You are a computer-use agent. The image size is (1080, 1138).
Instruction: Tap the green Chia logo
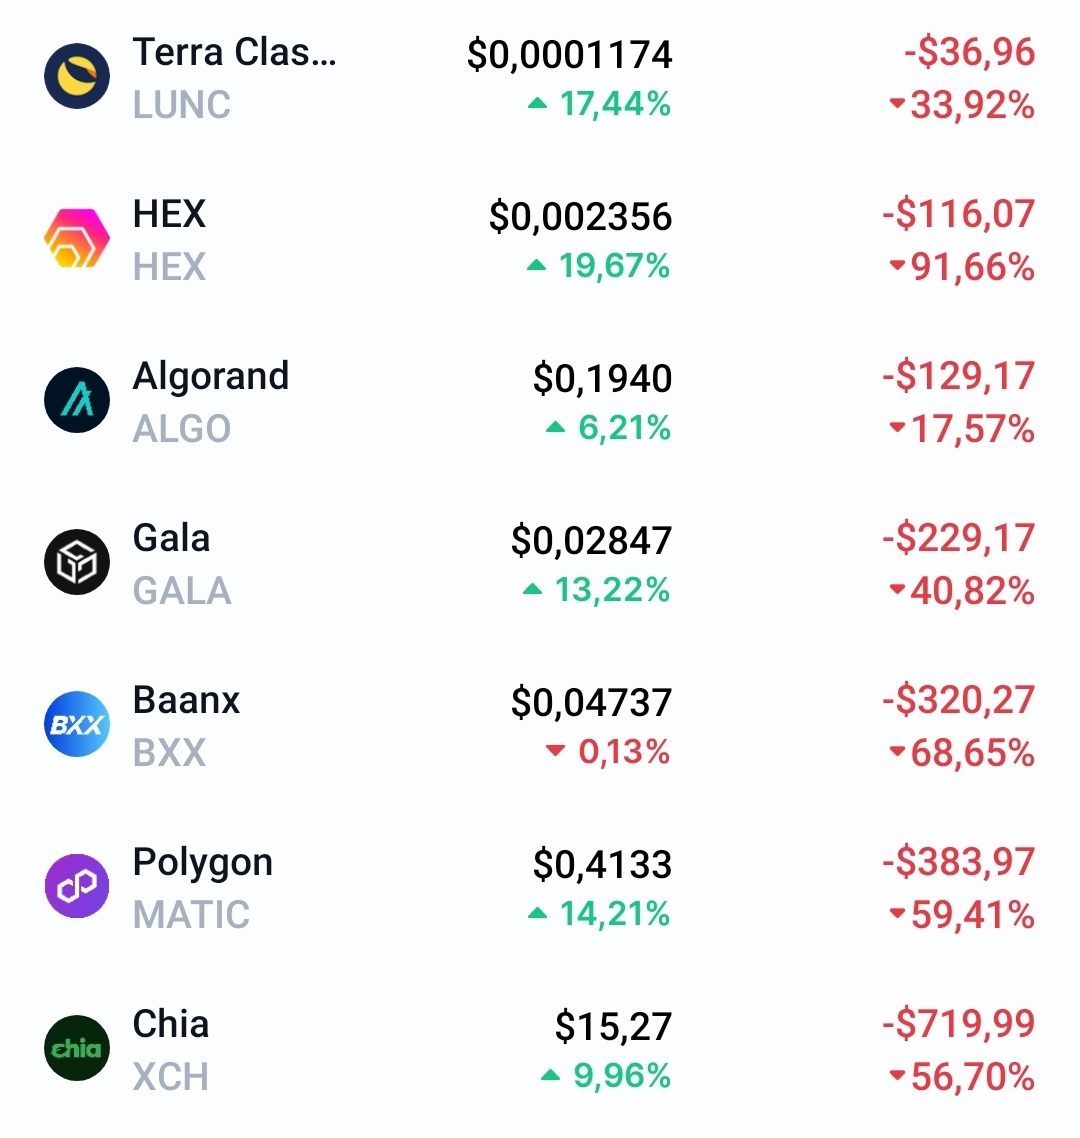77,1049
